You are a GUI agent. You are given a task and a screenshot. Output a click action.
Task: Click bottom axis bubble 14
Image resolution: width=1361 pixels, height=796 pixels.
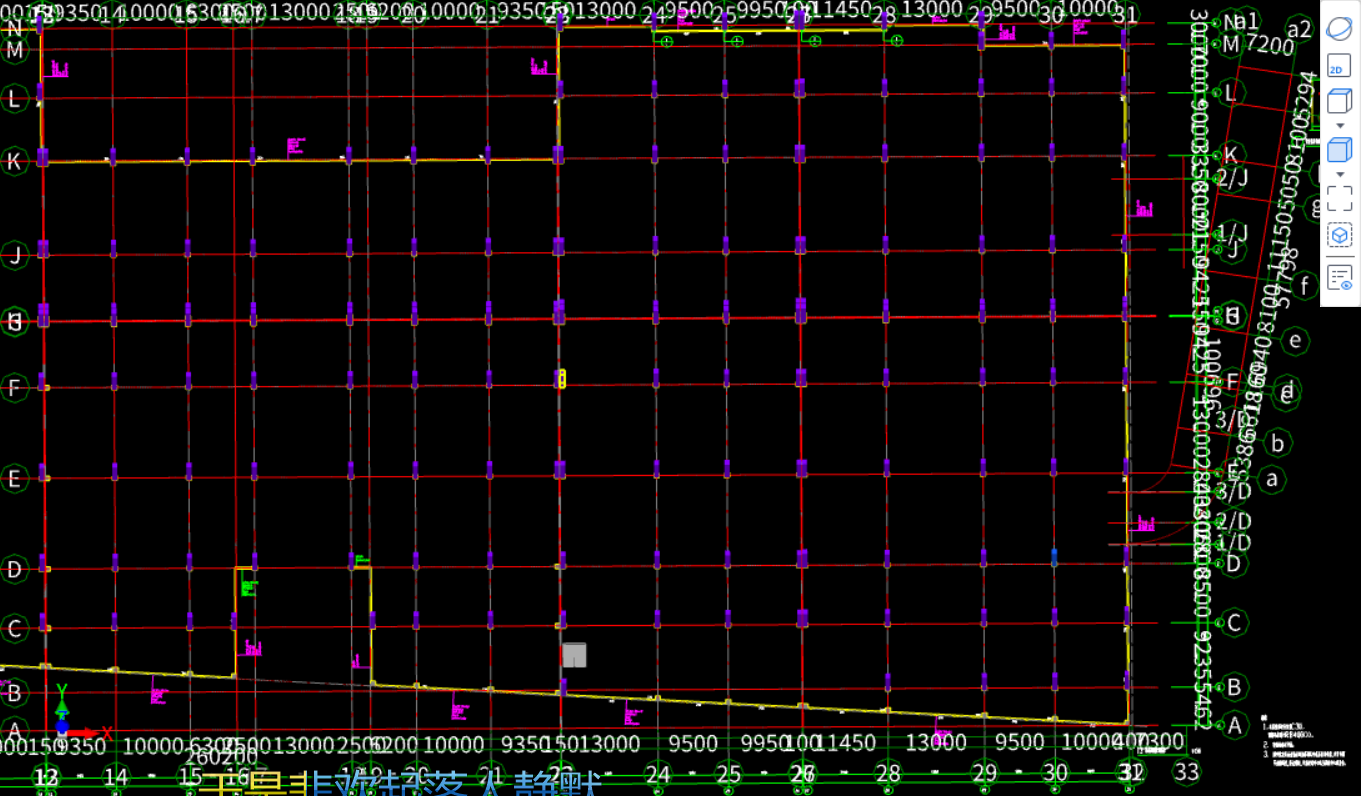(116, 775)
